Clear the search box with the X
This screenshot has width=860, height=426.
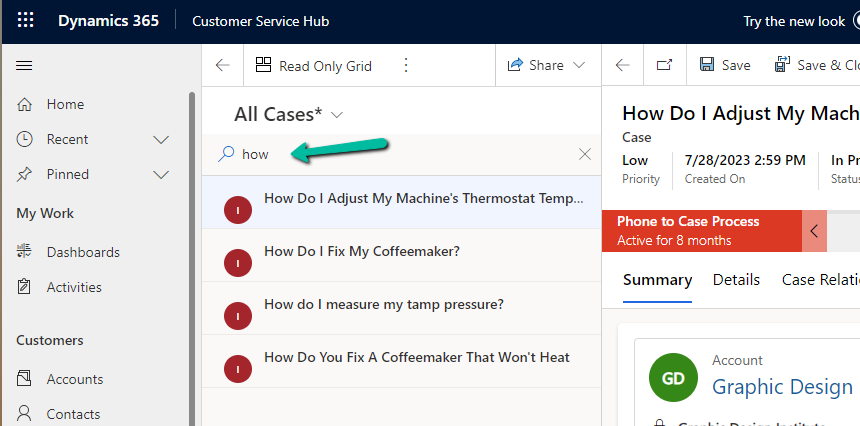pos(585,154)
